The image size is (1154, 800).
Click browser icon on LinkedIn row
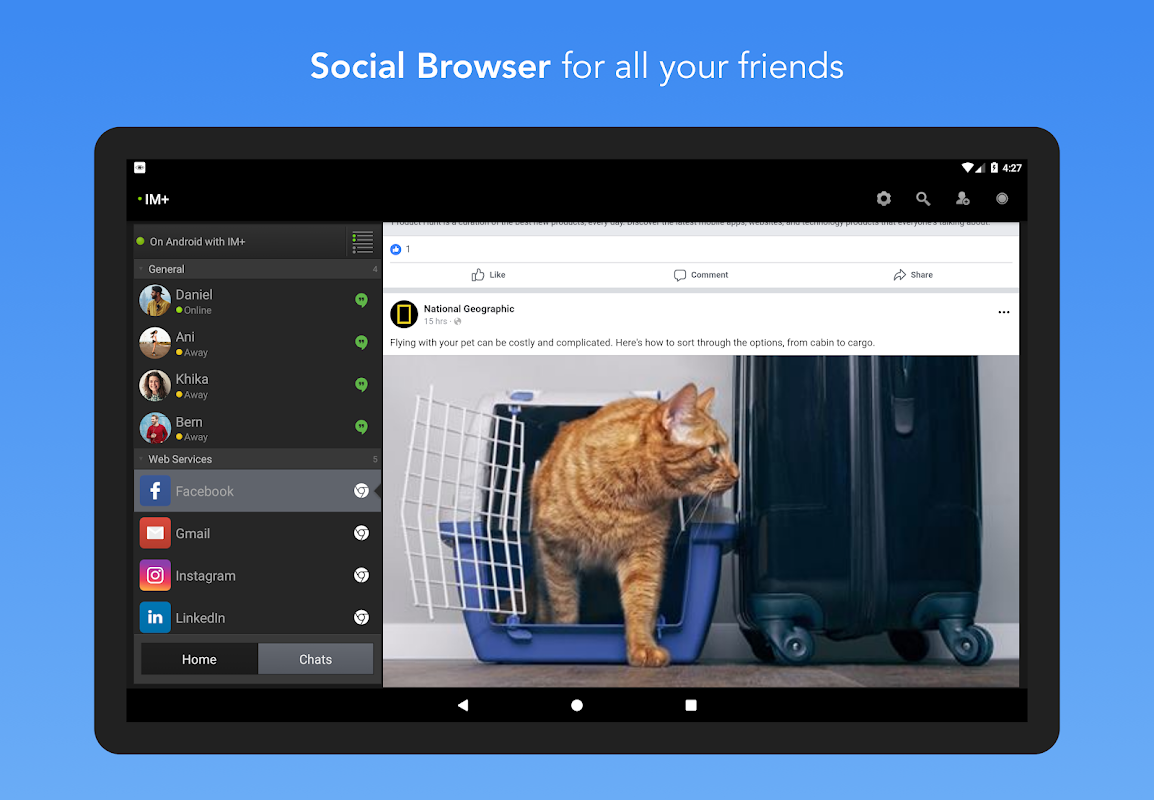coord(361,617)
